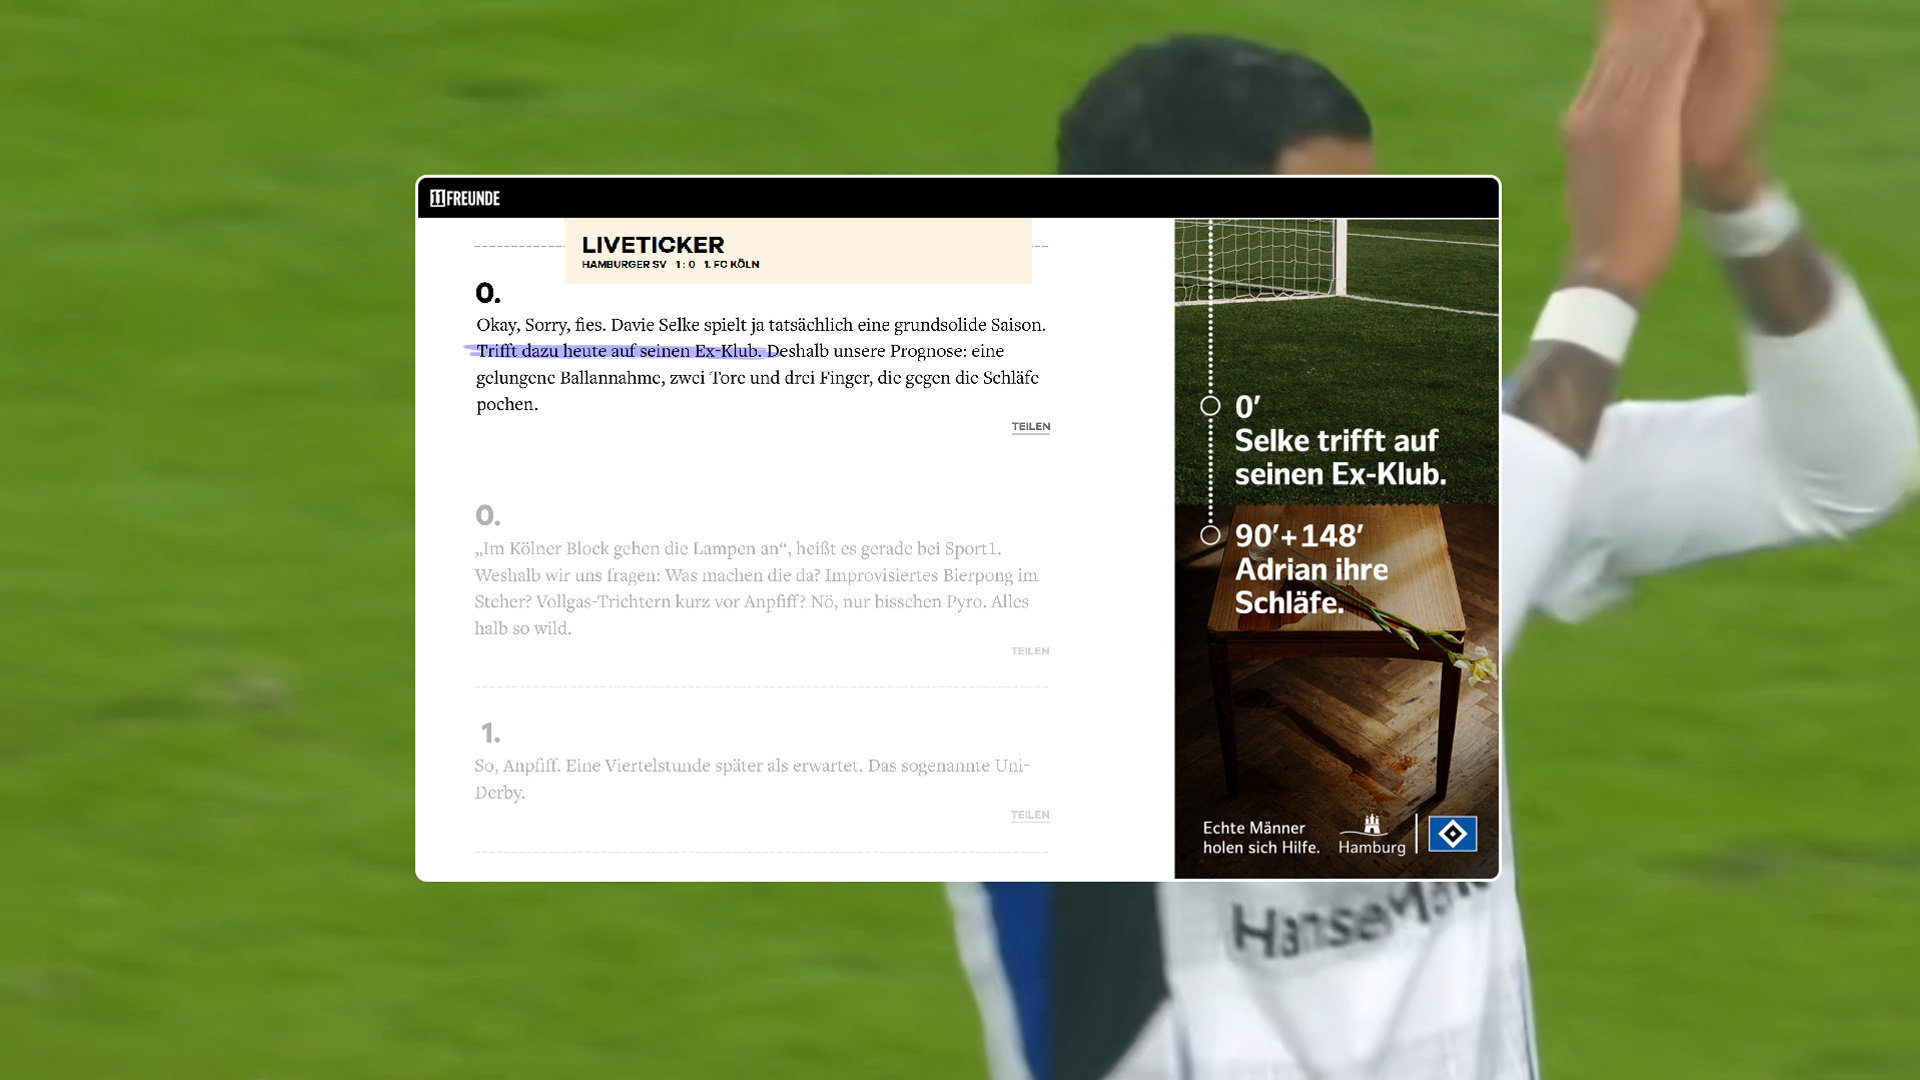Click the LIVETICKER heading

(x=653, y=245)
